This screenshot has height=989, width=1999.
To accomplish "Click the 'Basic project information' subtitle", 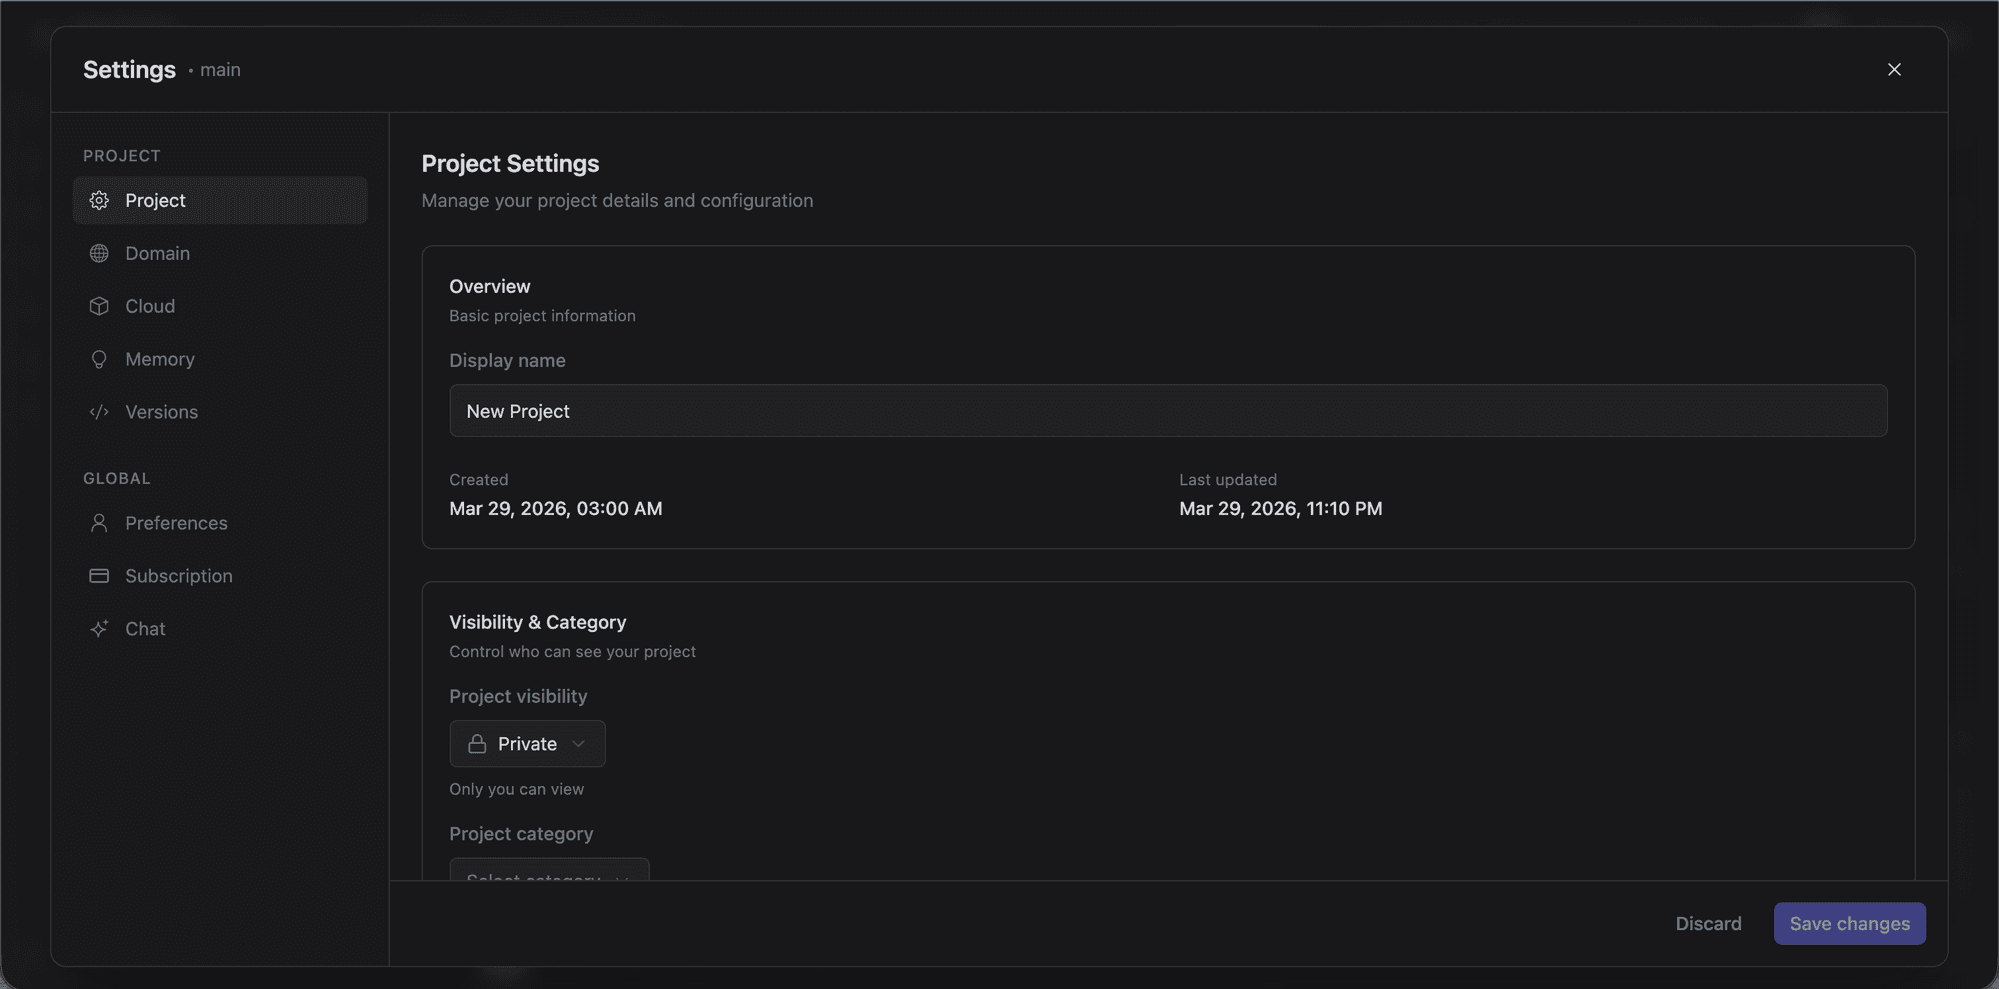I will pos(542,316).
